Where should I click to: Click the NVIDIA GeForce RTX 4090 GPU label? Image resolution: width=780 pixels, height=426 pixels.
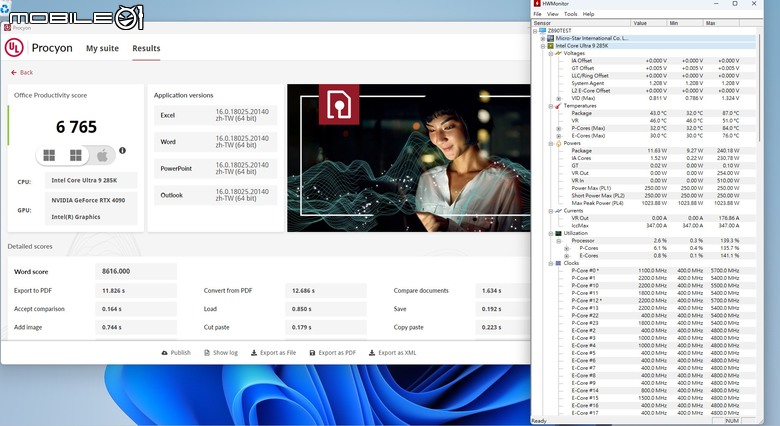(x=89, y=200)
